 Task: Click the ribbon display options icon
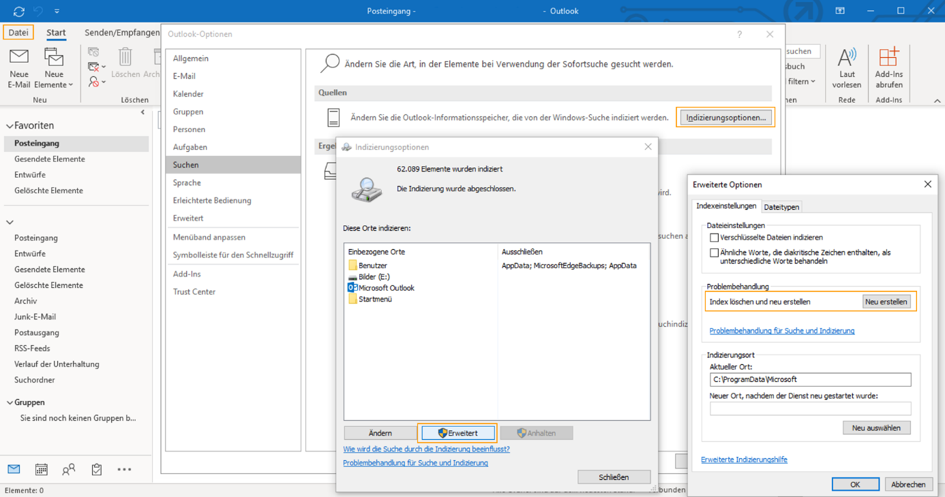(x=840, y=11)
